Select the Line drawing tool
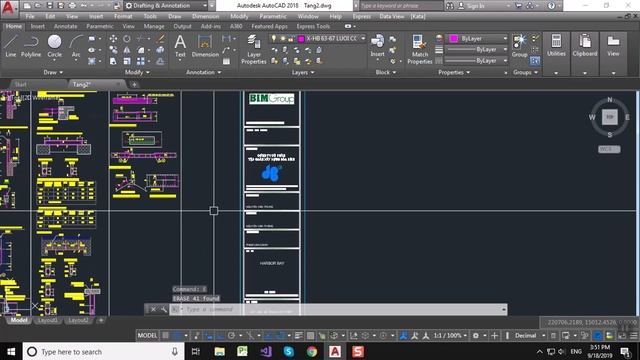The image size is (640, 360). pyautogui.click(x=11, y=46)
